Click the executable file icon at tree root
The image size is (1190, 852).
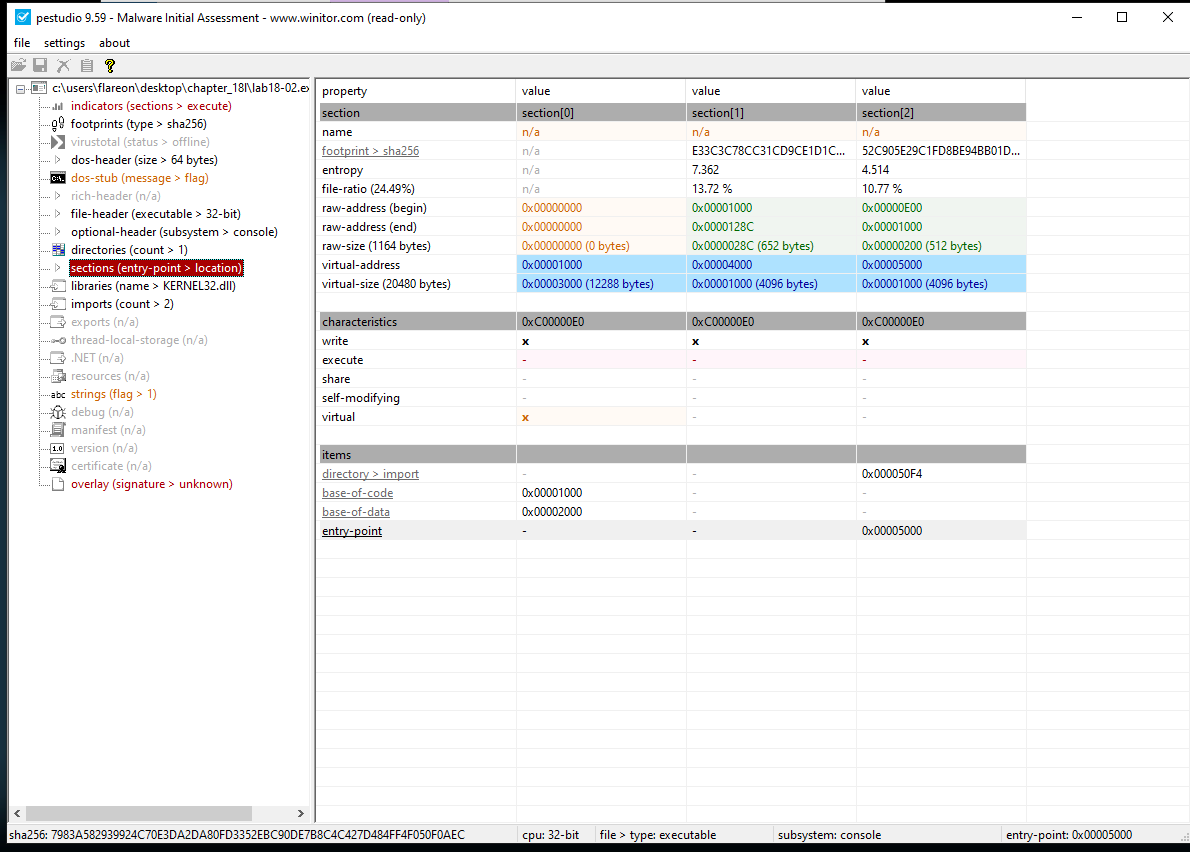click(x=39, y=88)
